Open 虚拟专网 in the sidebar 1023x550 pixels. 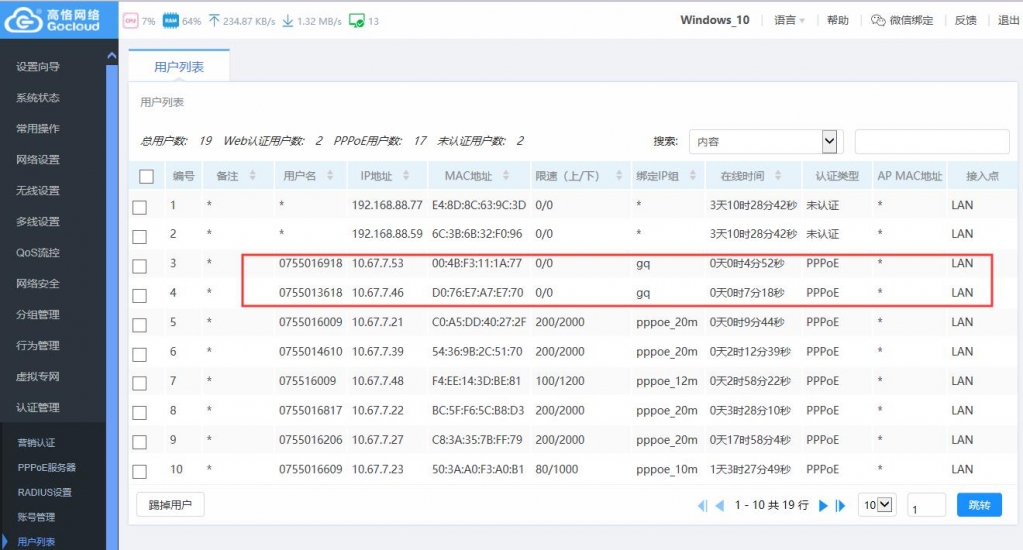38,376
